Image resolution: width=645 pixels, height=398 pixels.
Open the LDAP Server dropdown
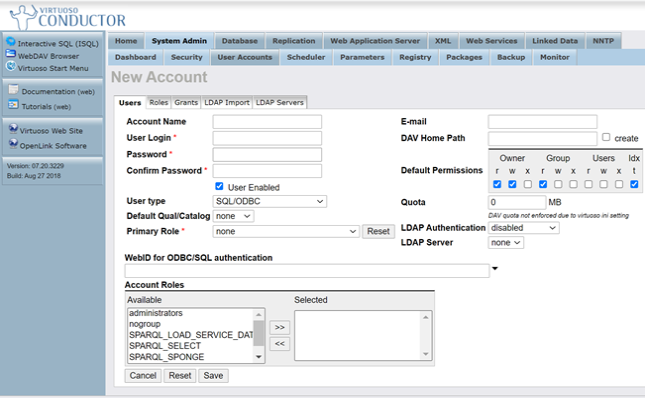coord(506,243)
